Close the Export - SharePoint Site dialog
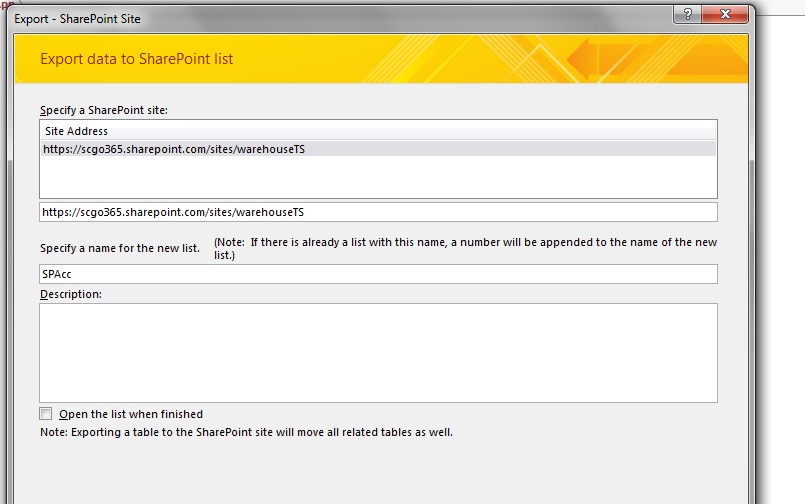The height and width of the screenshot is (504, 805). pos(725,14)
